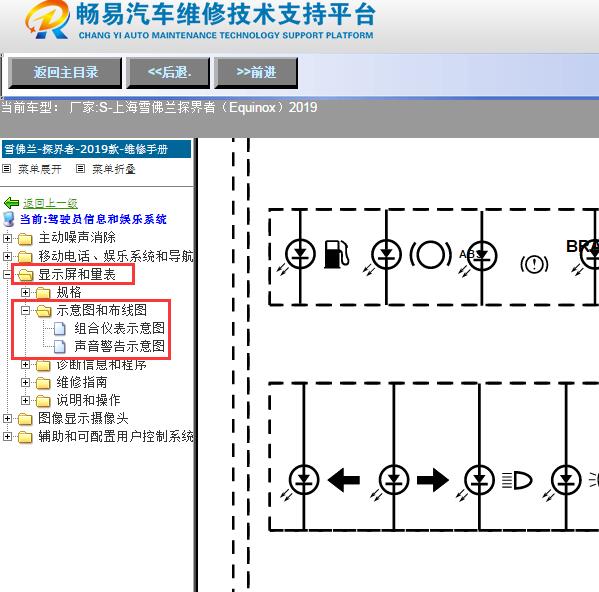Click folder icon beside 移动电话、娱乐系统和导航
This screenshot has width=599, height=592.
[25, 257]
